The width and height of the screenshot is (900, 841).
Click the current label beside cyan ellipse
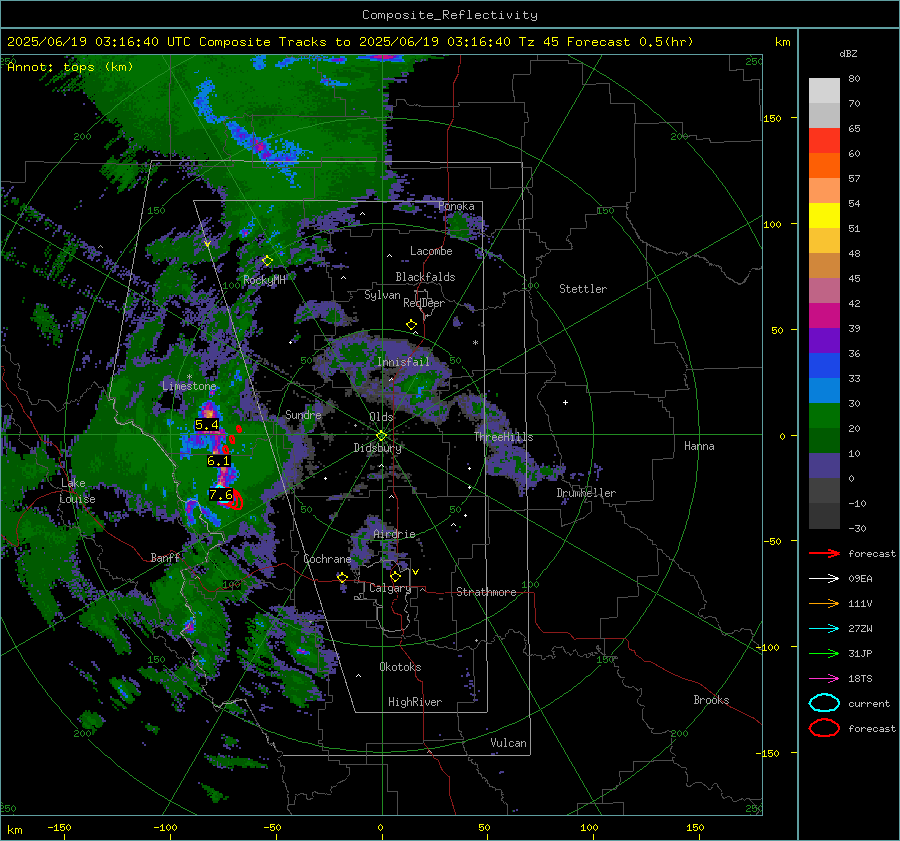pyautogui.click(x=869, y=703)
